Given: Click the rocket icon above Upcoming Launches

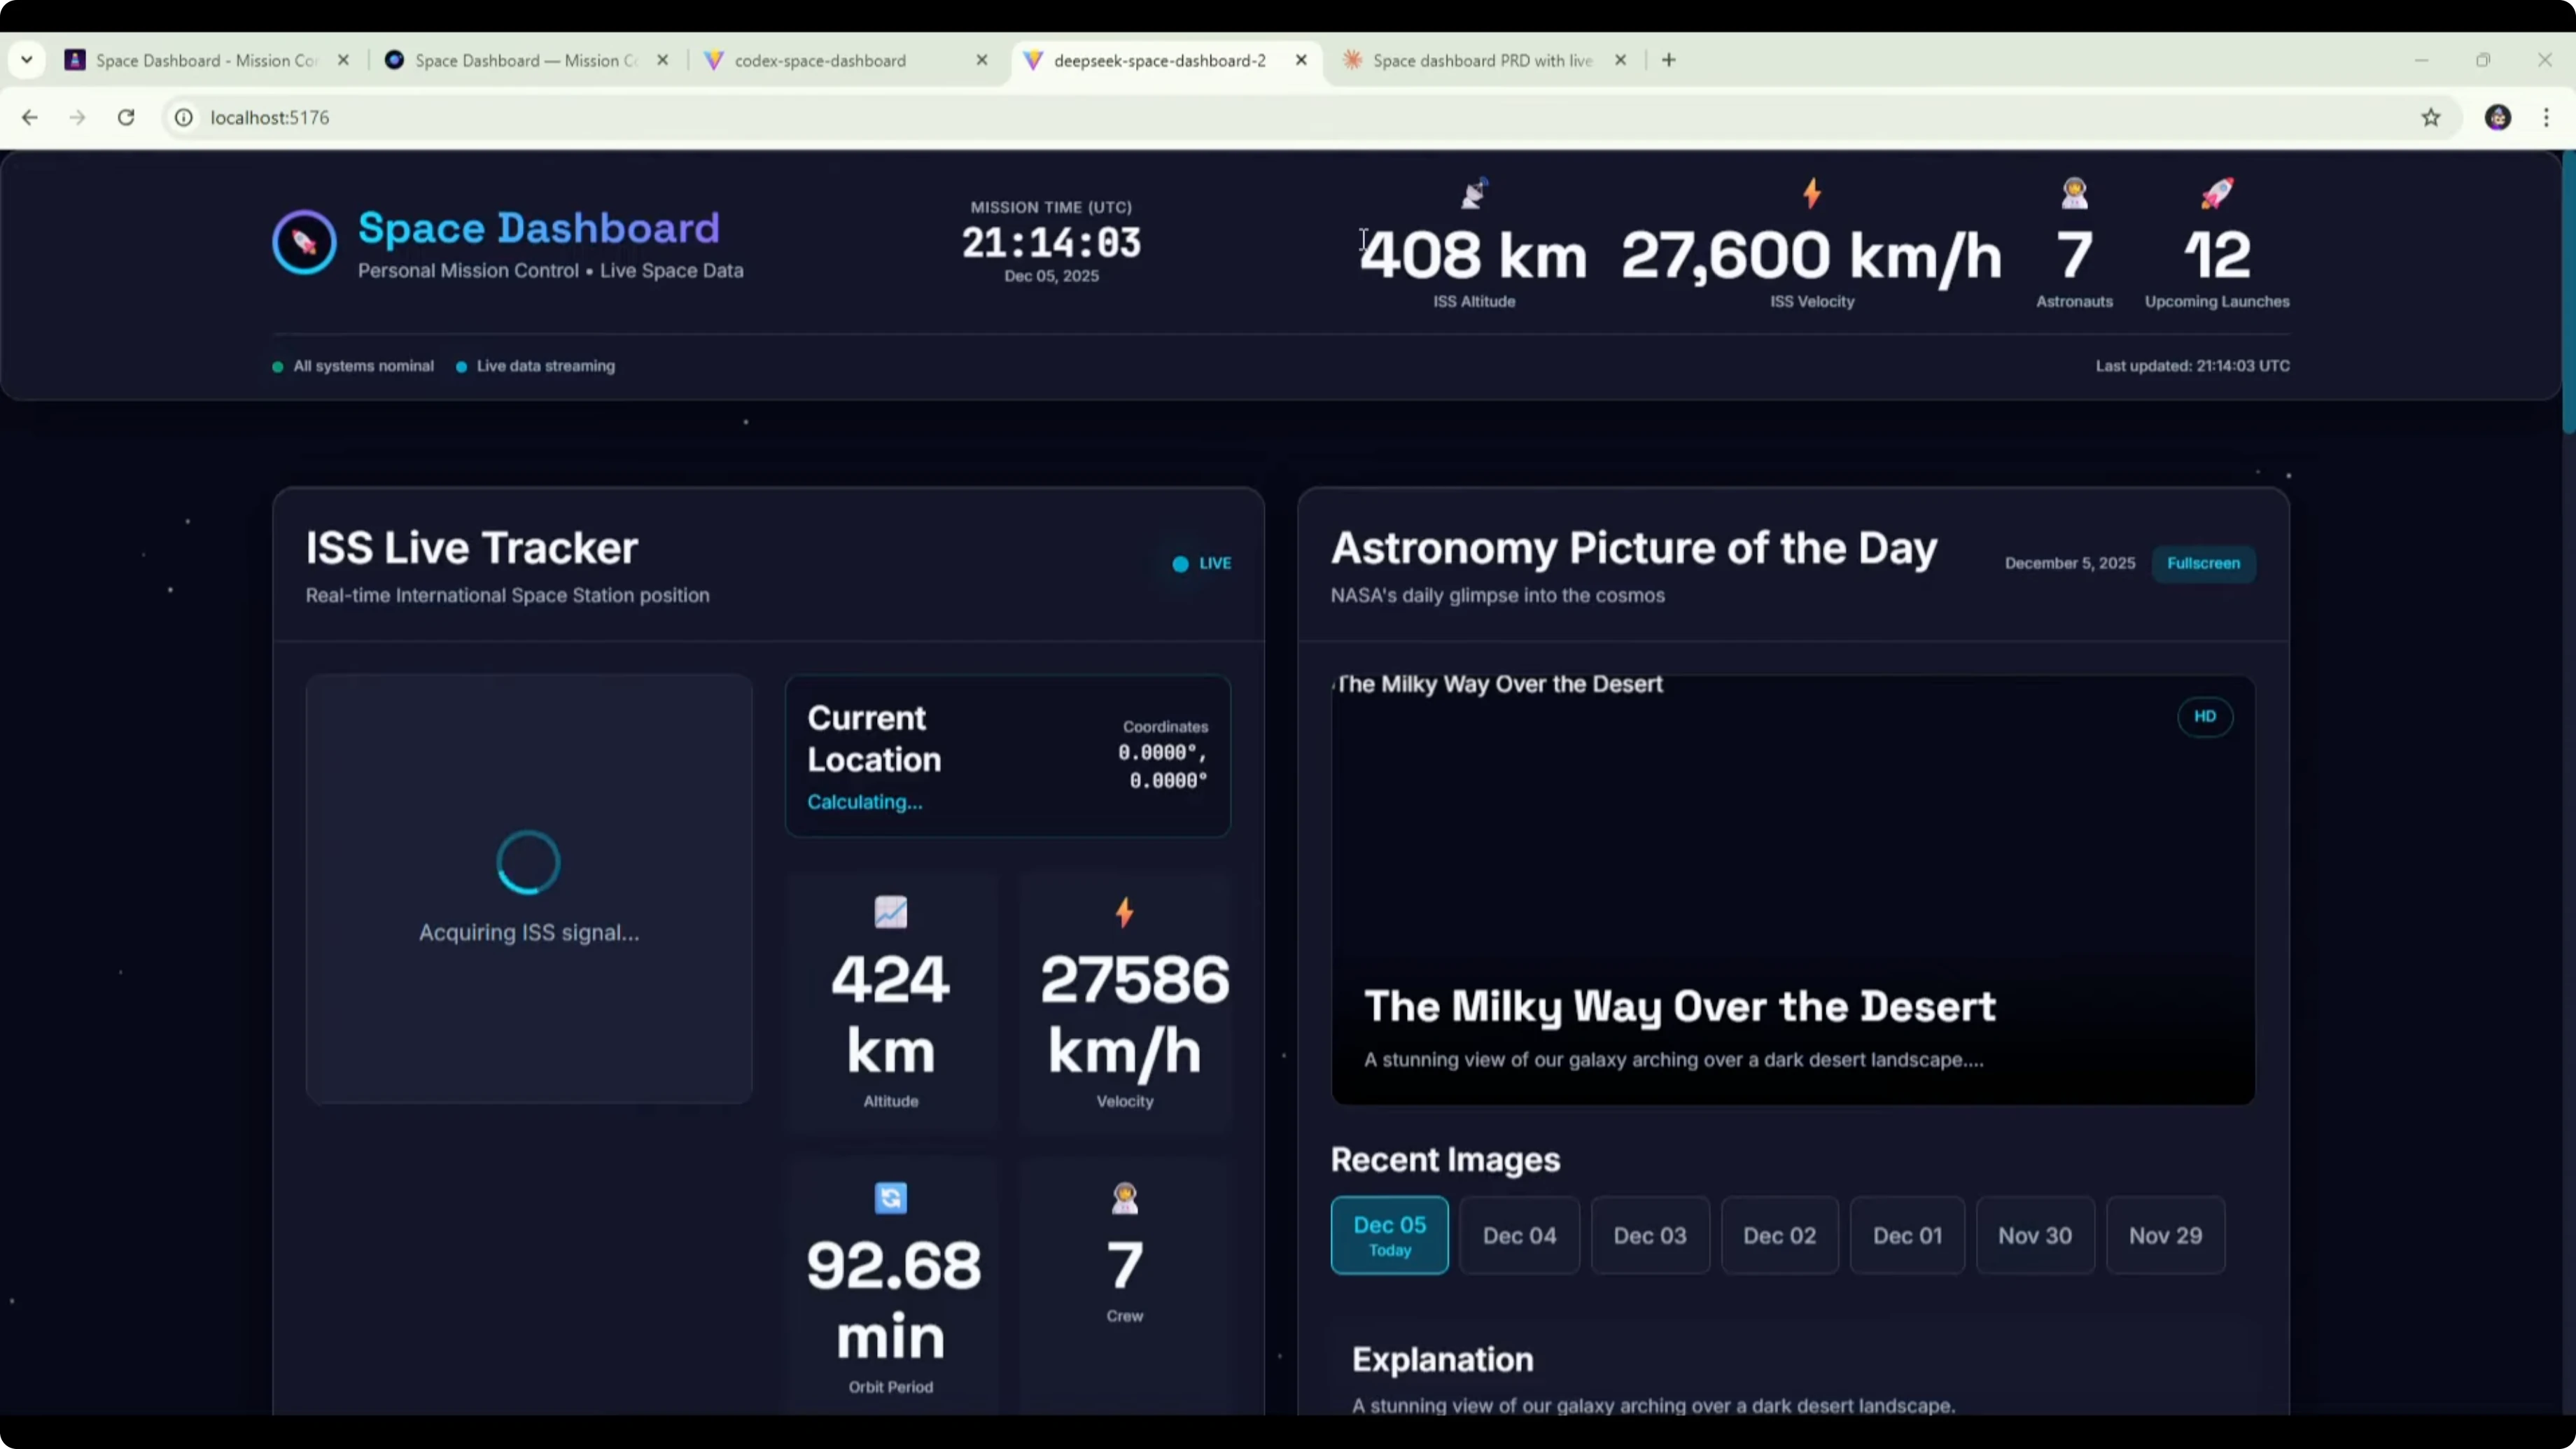Looking at the screenshot, I should pyautogui.click(x=2217, y=192).
